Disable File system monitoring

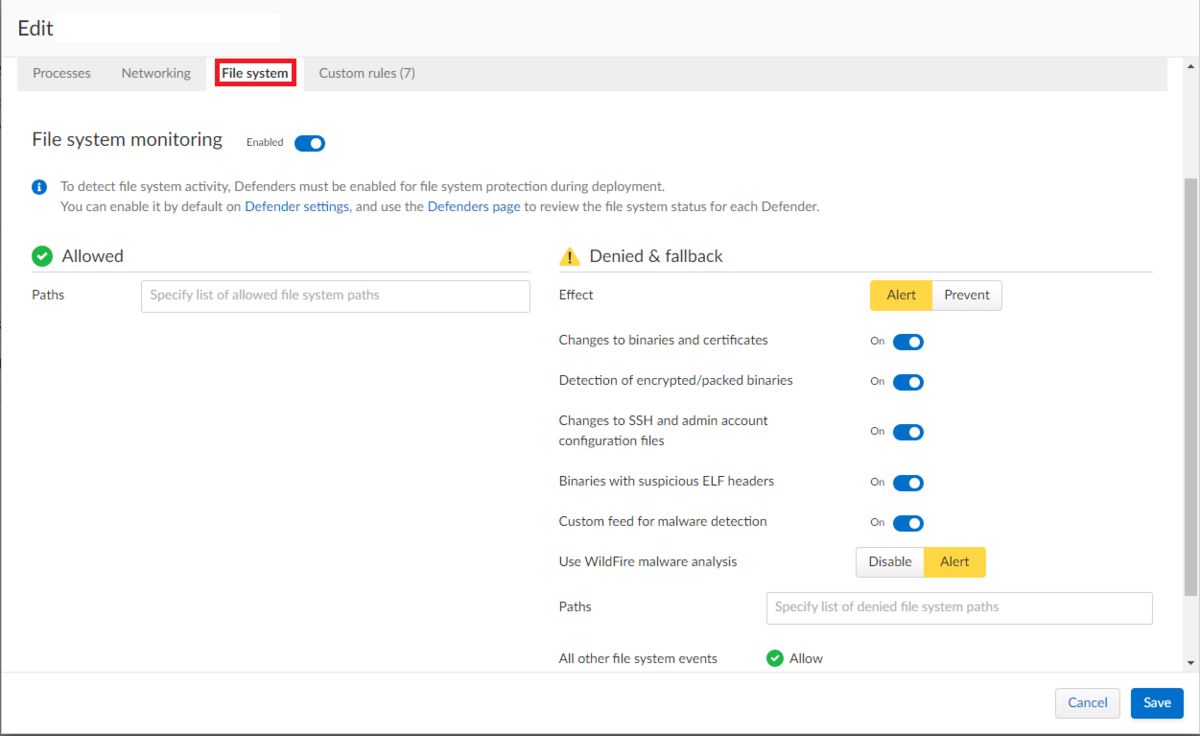tap(309, 143)
